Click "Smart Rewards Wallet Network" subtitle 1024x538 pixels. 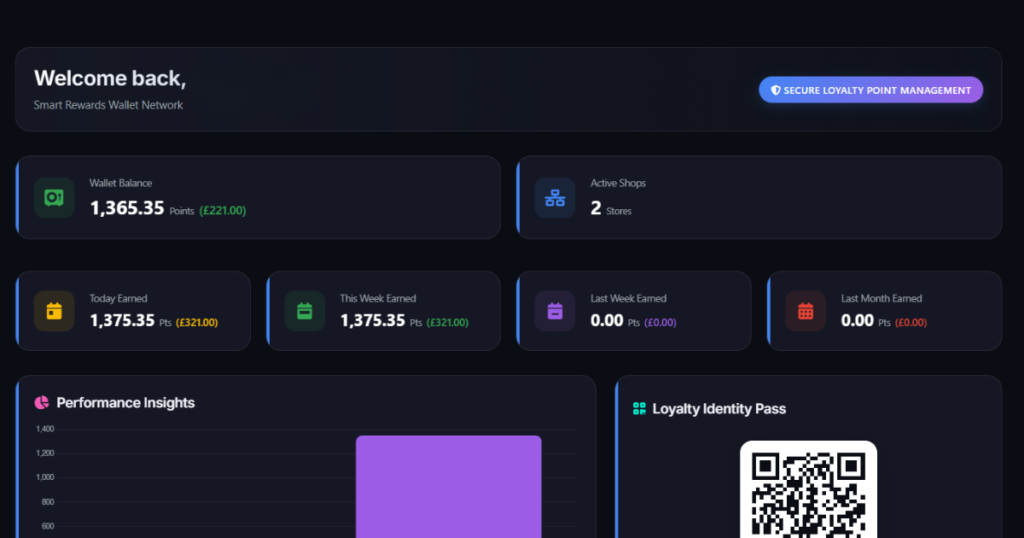click(x=108, y=105)
